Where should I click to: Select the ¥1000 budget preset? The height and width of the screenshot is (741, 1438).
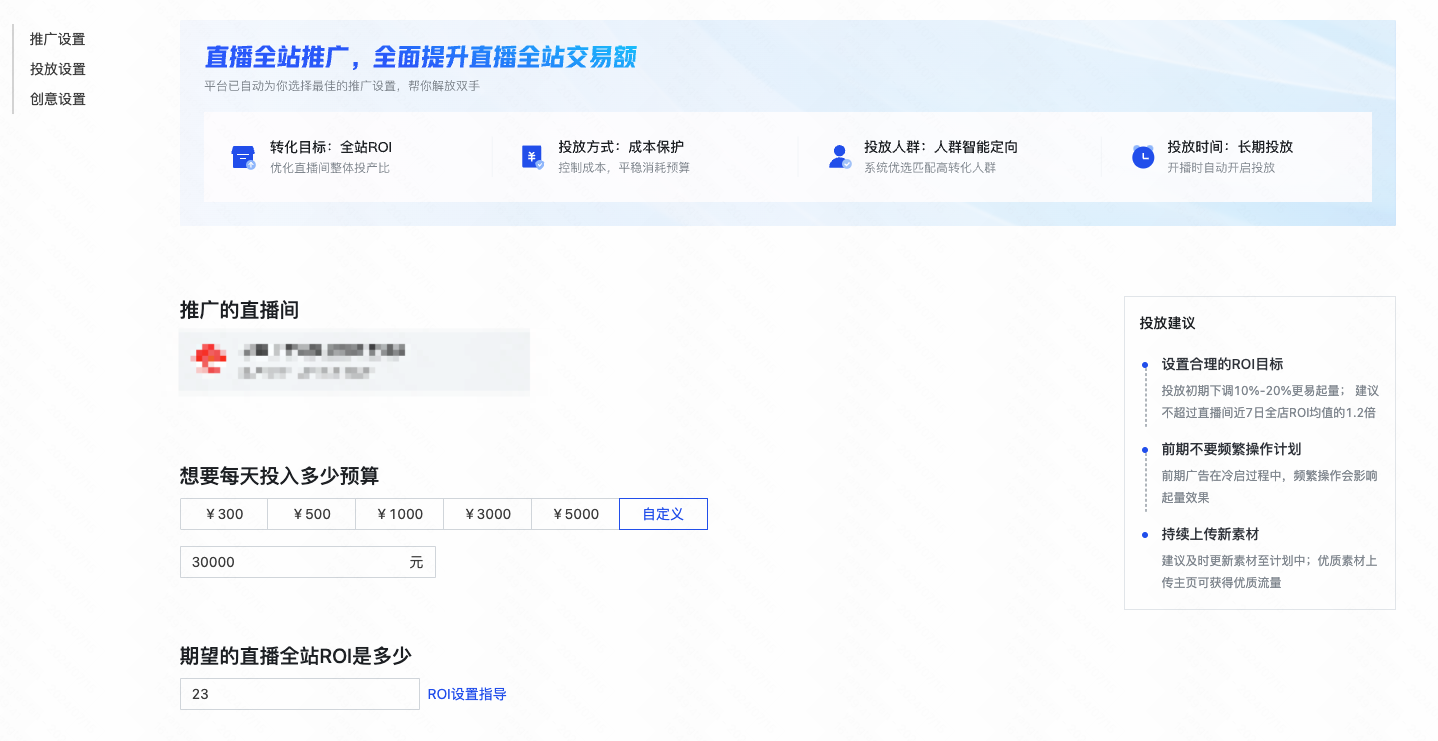[399, 513]
